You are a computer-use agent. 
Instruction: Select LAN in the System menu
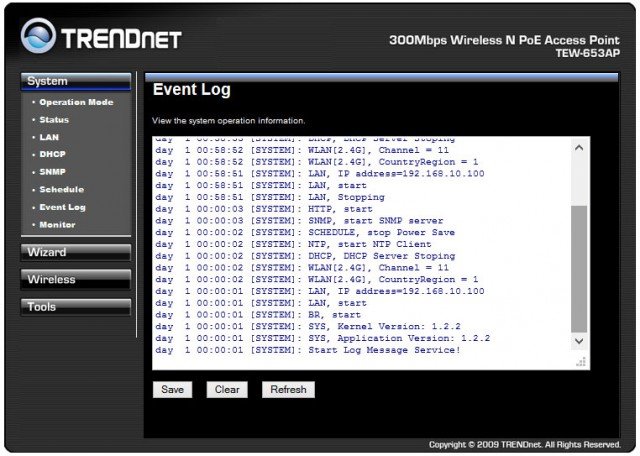click(x=49, y=137)
